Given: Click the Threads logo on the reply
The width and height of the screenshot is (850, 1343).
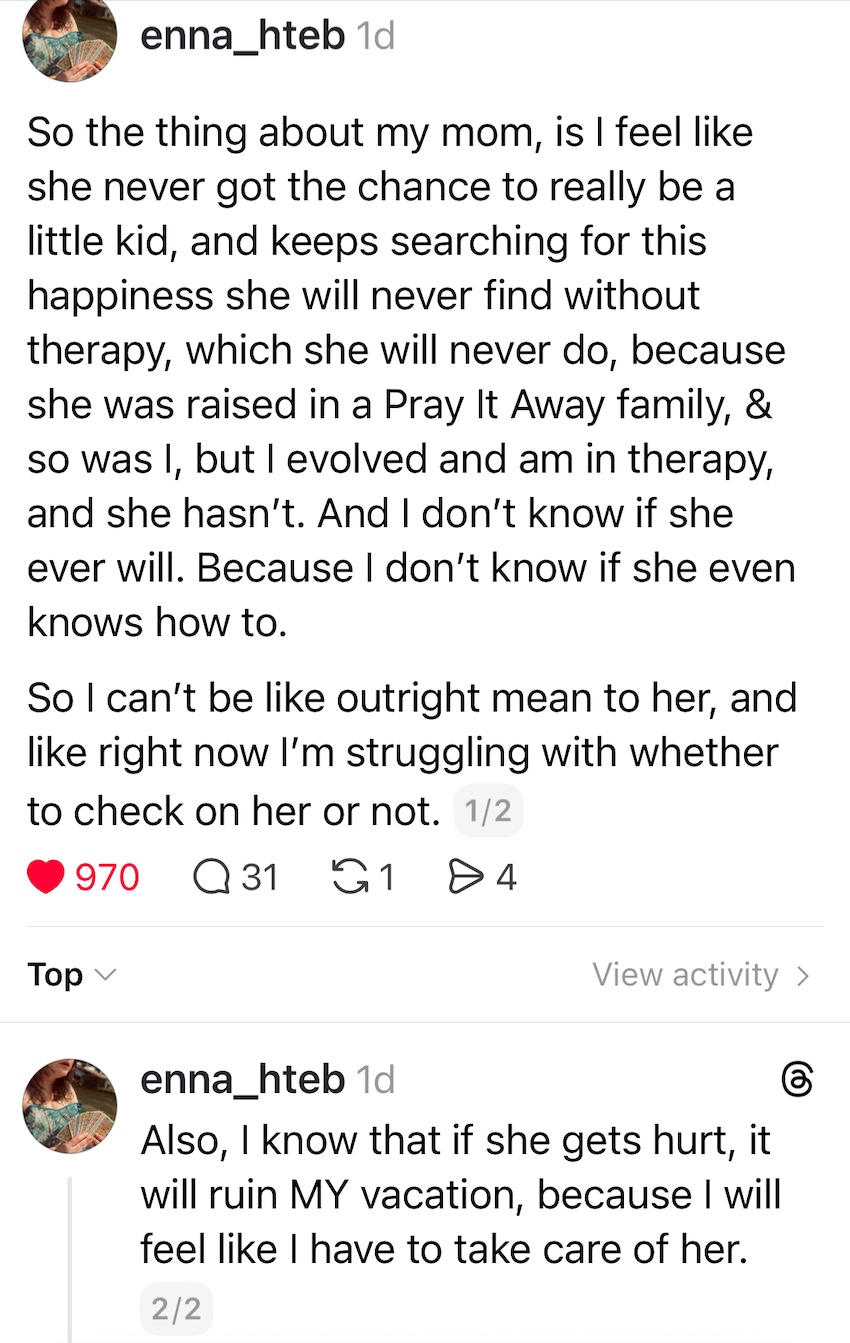Looking at the screenshot, I should (x=796, y=1081).
